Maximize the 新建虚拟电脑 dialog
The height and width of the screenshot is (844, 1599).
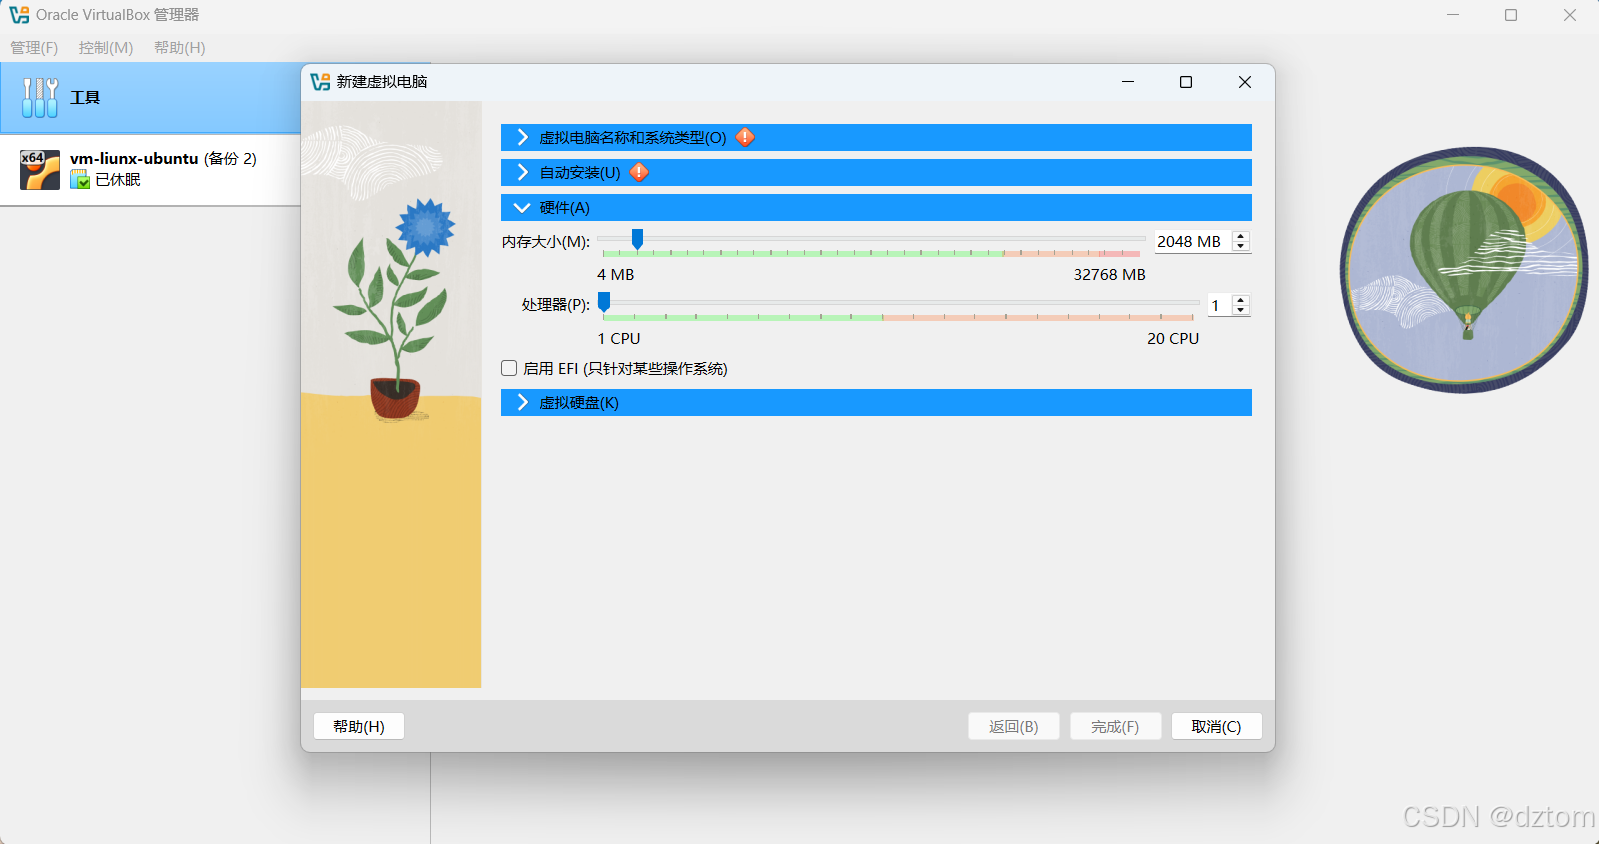click(1186, 82)
